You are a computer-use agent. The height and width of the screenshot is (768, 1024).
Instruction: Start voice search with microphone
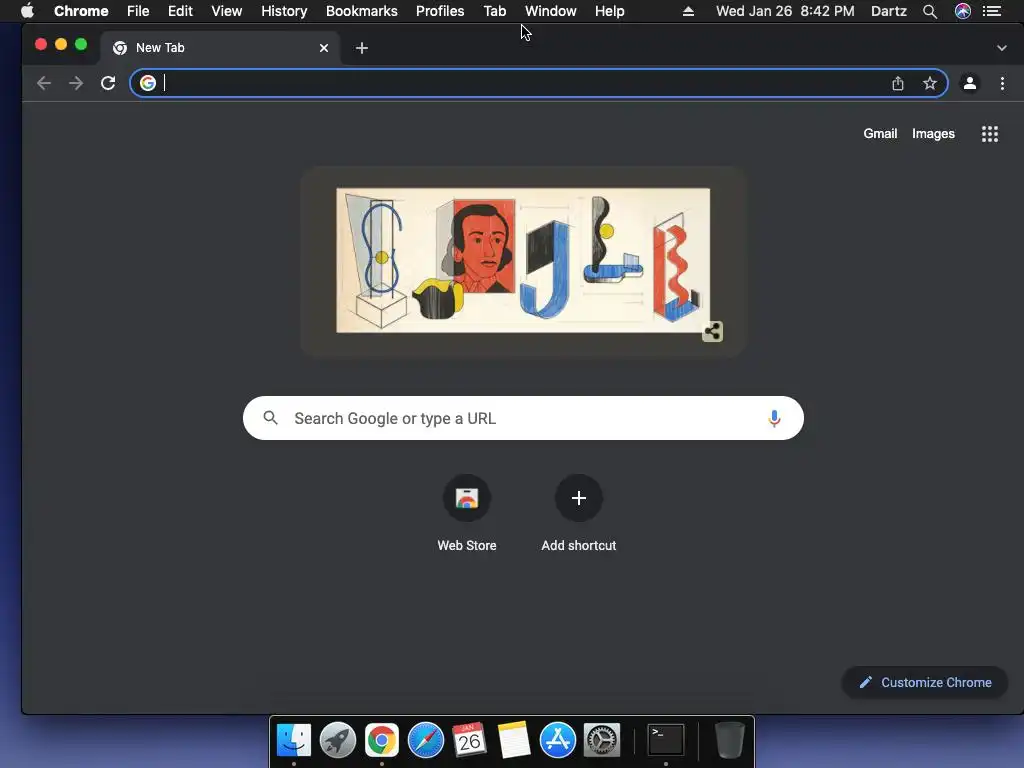(775, 418)
